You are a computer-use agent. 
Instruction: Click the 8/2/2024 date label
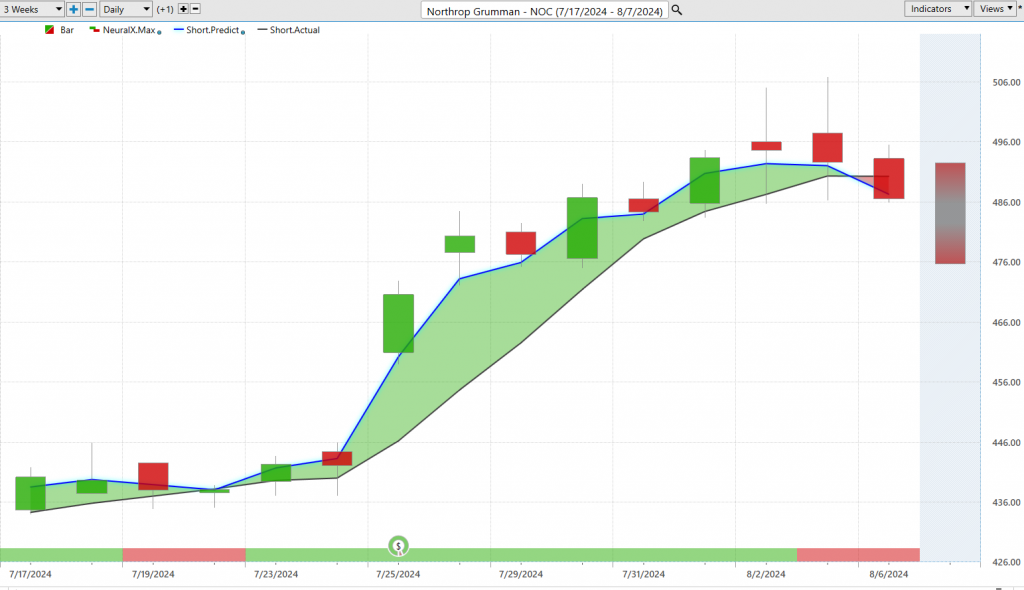coord(766,574)
